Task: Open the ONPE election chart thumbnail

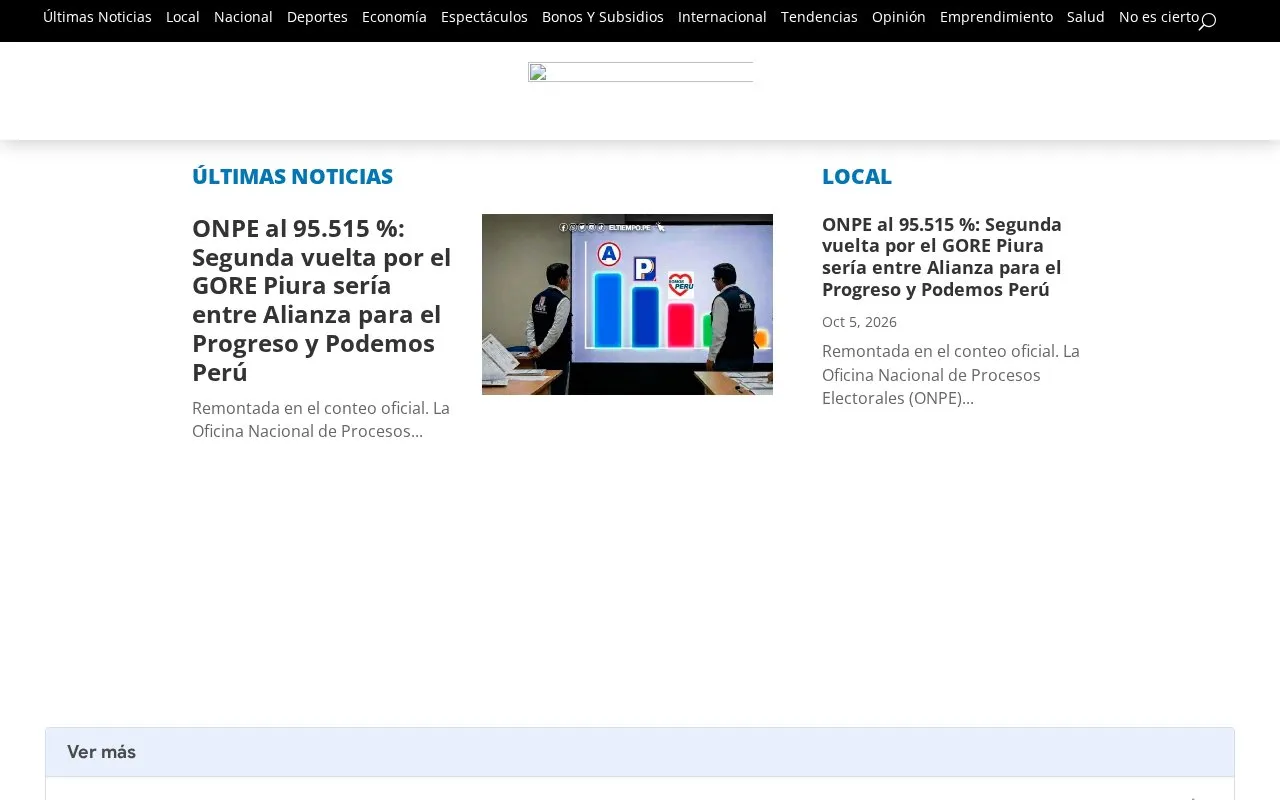Action: (x=627, y=304)
